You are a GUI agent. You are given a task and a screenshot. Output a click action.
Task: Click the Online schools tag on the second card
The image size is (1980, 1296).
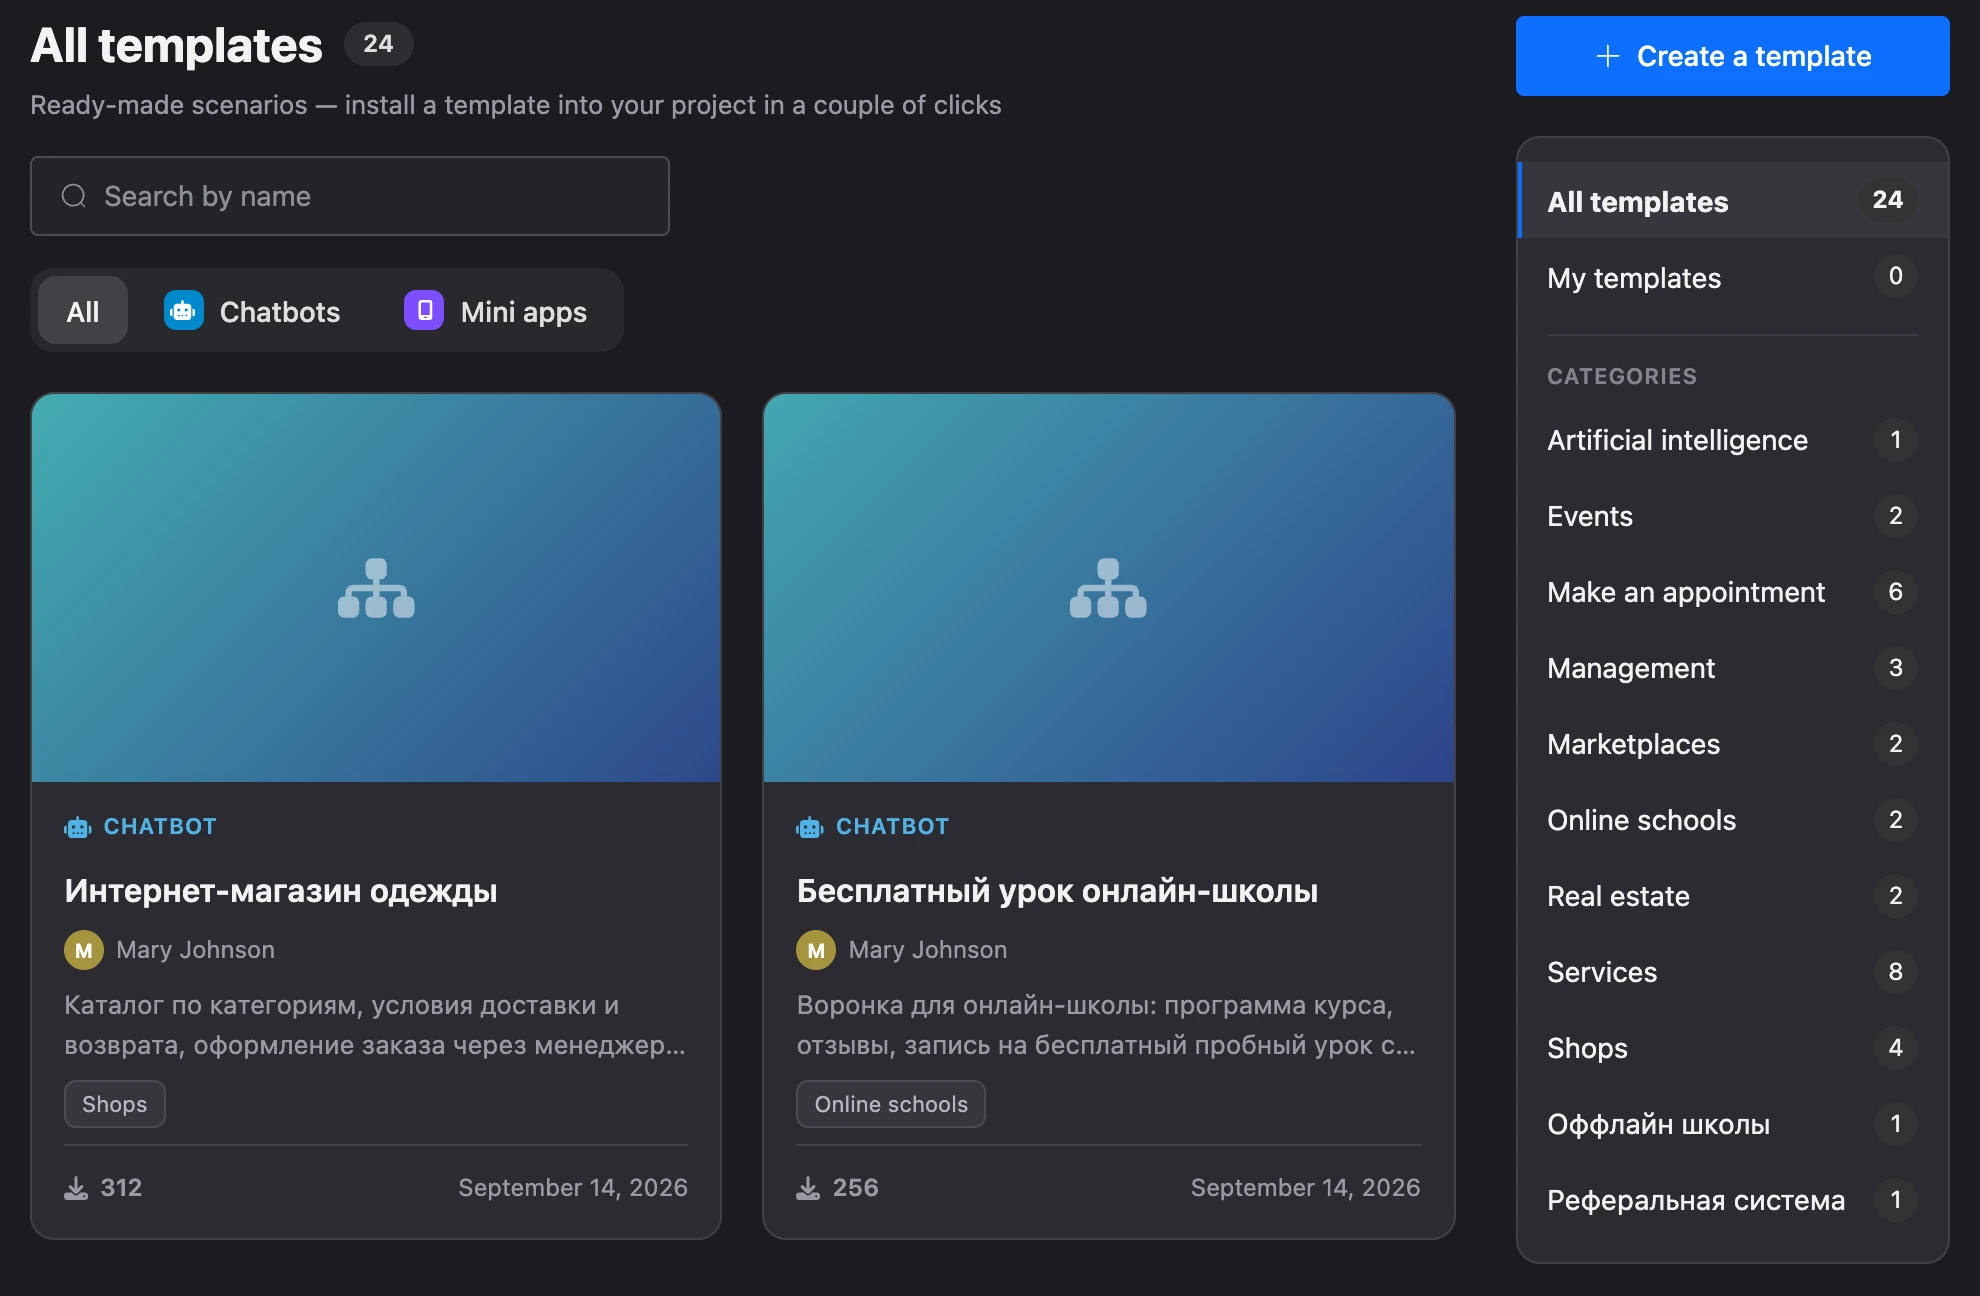point(891,1104)
